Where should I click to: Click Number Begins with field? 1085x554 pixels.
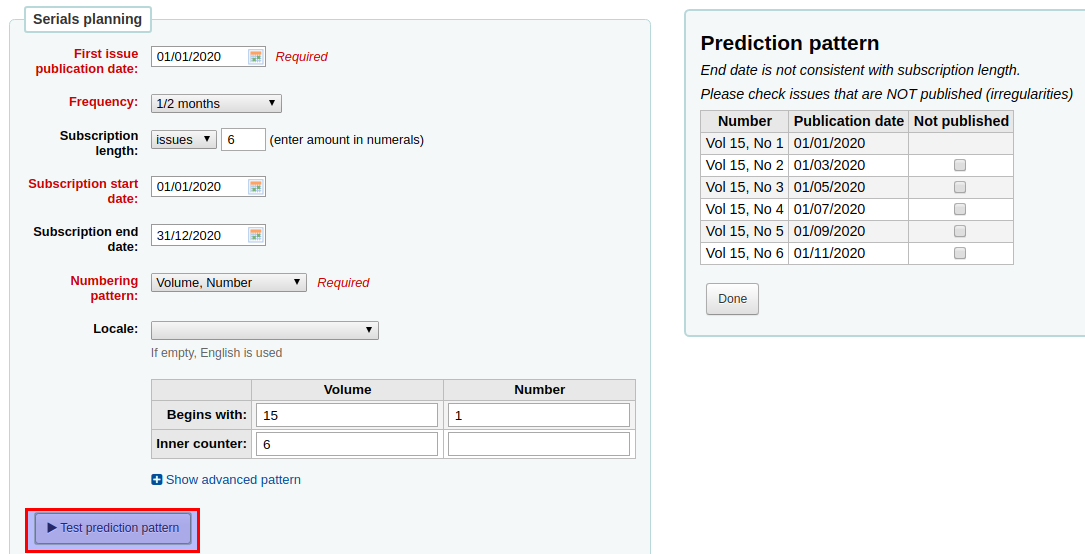[539, 415]
